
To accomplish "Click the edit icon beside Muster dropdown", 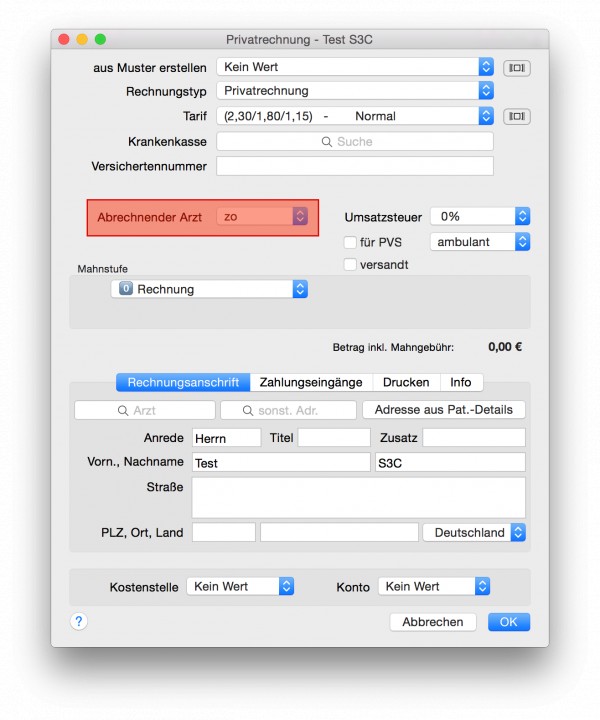I will (517, 68).
